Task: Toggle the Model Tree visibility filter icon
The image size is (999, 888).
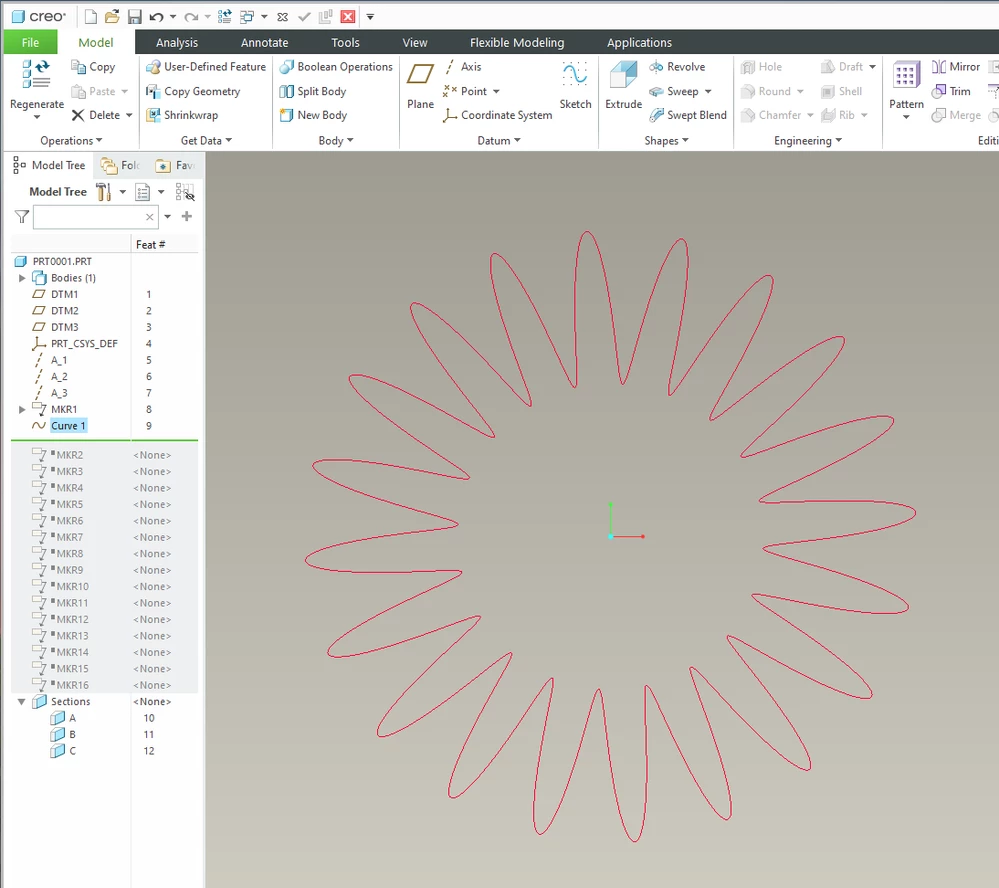Action: [x=185, y=192]
